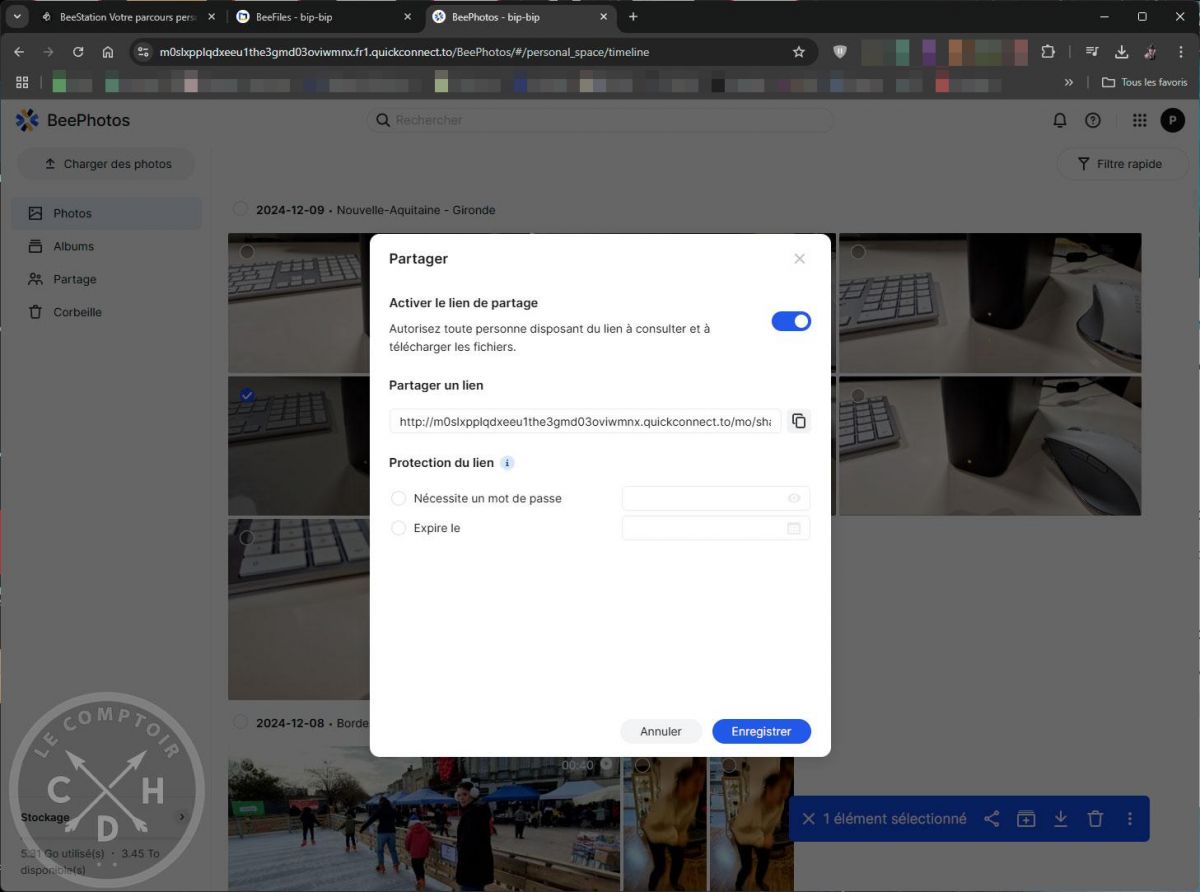The width and height of the screenshot is (1200, 892).
Task: Open the expiry date calendar picker
Action: pos(794,528)
